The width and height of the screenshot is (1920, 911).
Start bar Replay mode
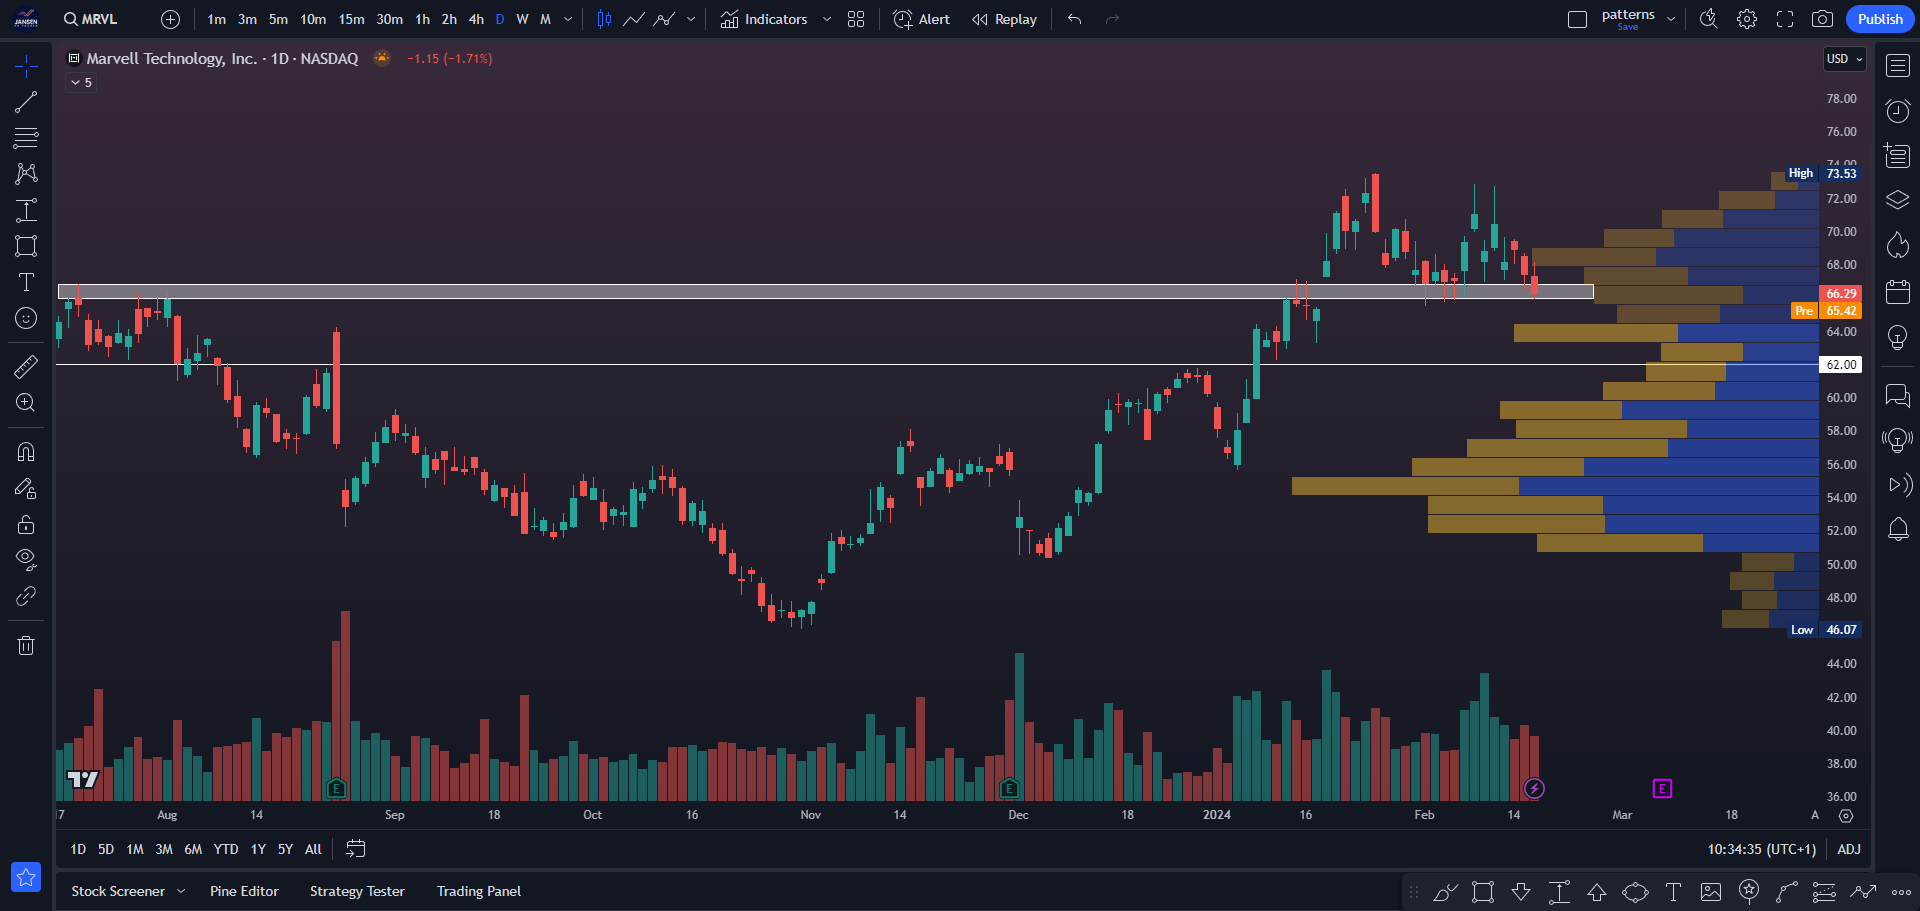pos(1004,19)
